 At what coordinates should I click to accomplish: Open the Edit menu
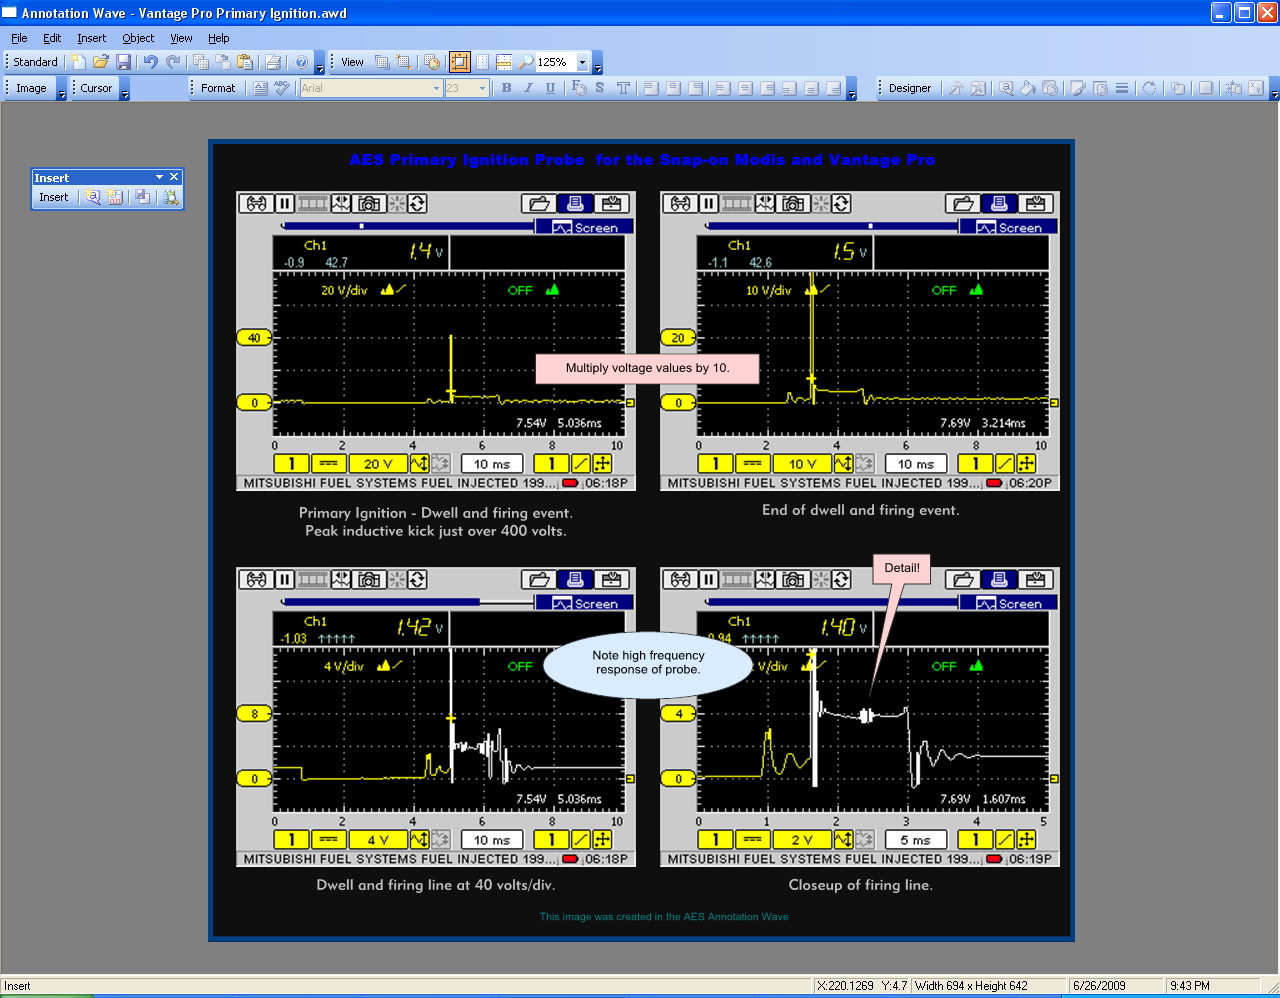tap(52, 38)
